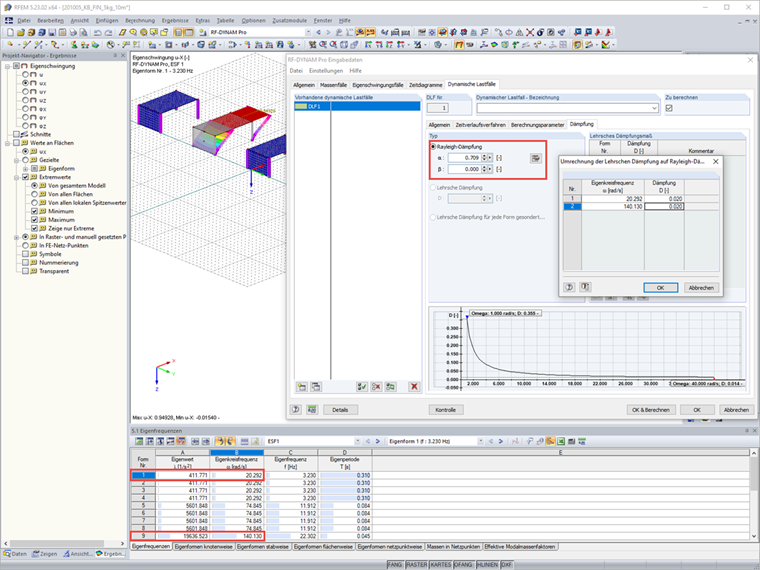This screenshot has height=570, width=760.
Task: Click the Open folder icon in the toolbar
Action: (20, 32)
